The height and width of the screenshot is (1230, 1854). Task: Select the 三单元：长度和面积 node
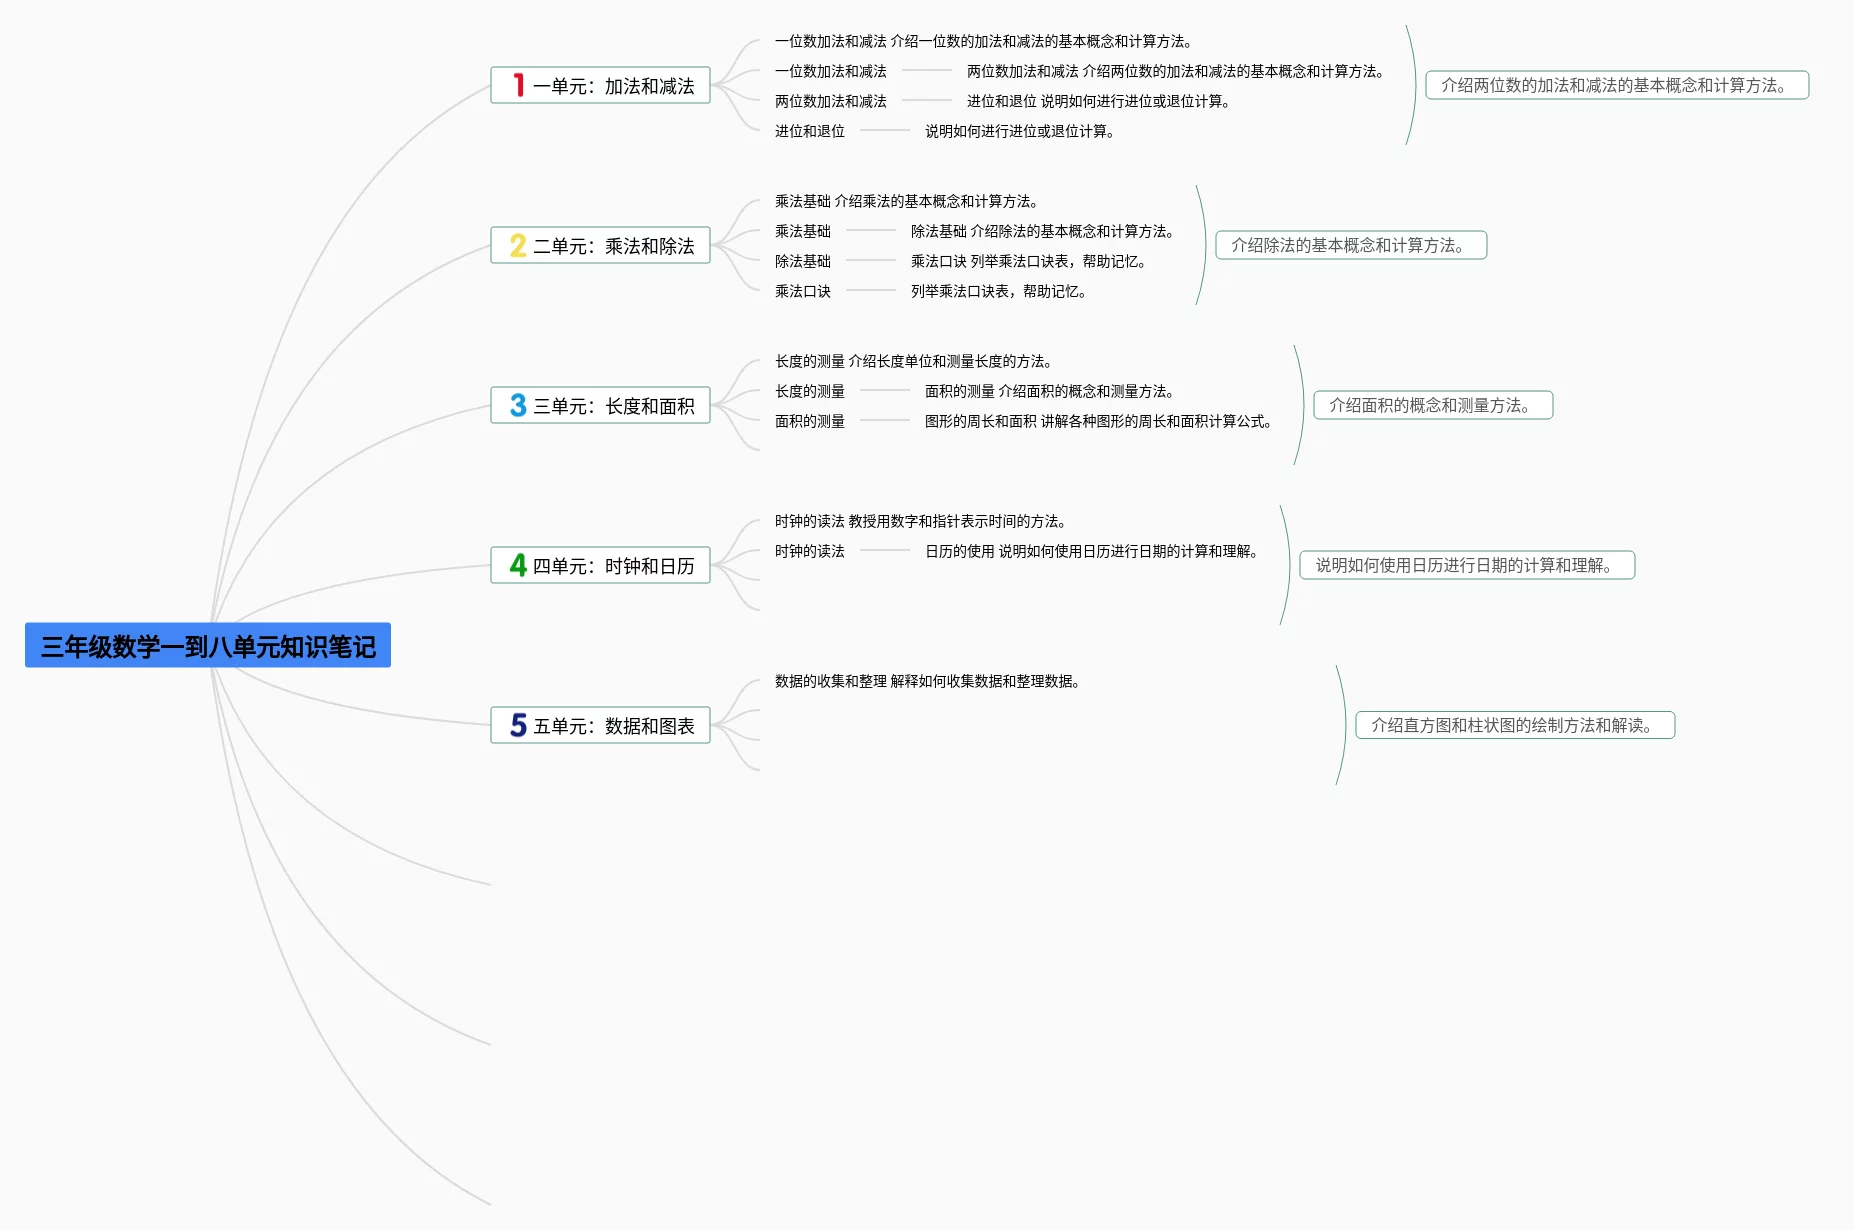click(x=600, y=405)
